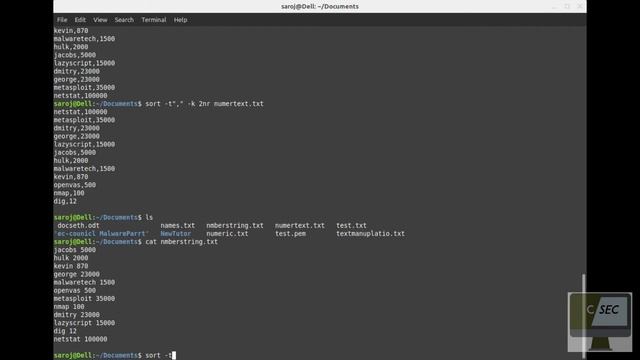
Task: Select directory 'ec-counicl MalwareParrt' in ls output
Action: [101, 233]
